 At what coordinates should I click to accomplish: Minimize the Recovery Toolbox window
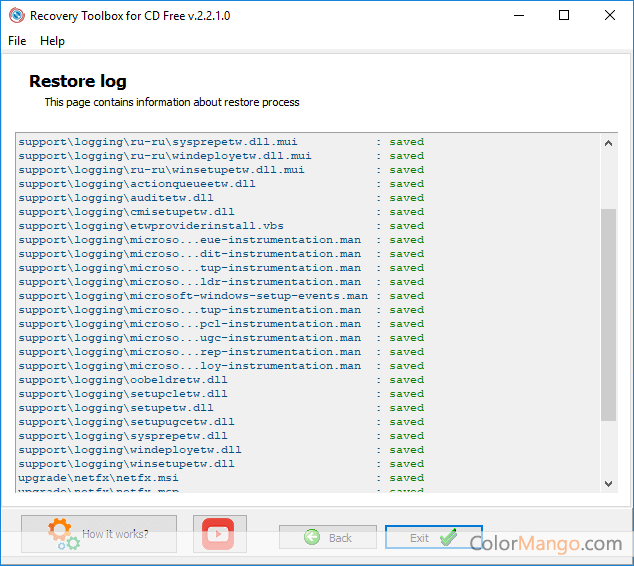coord(518,16)
